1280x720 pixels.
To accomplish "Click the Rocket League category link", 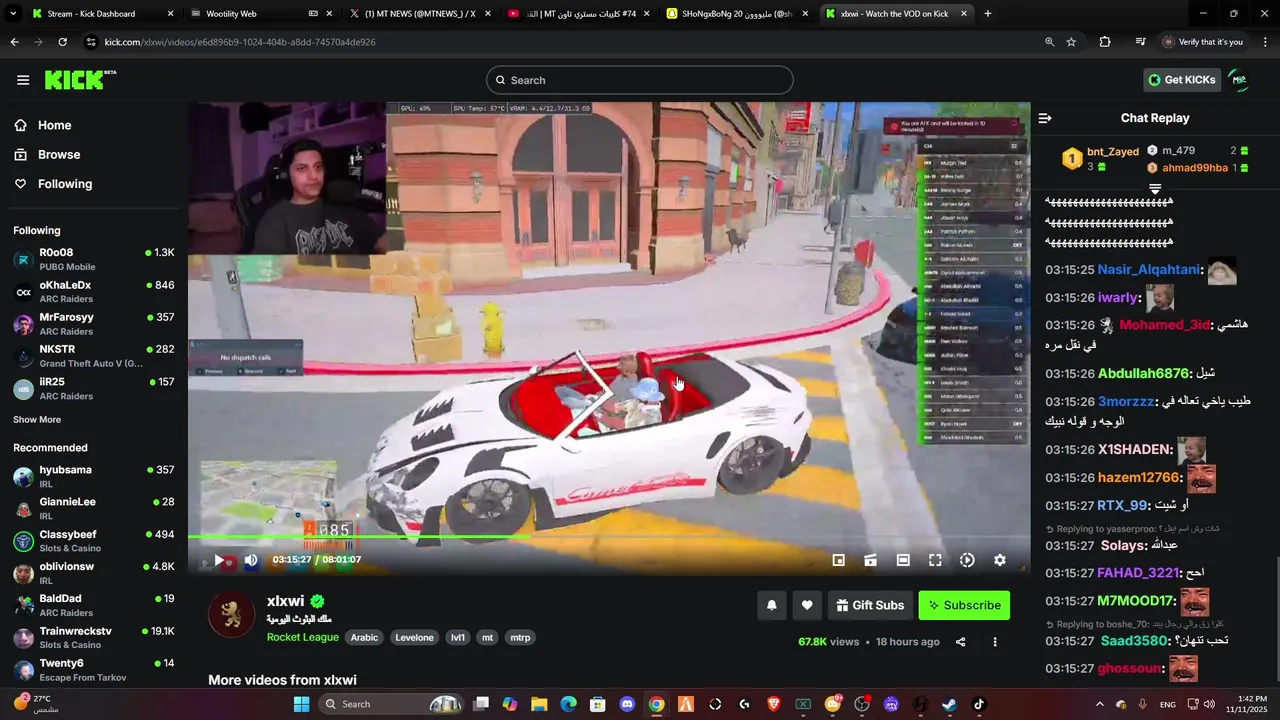I will [302, 637].
